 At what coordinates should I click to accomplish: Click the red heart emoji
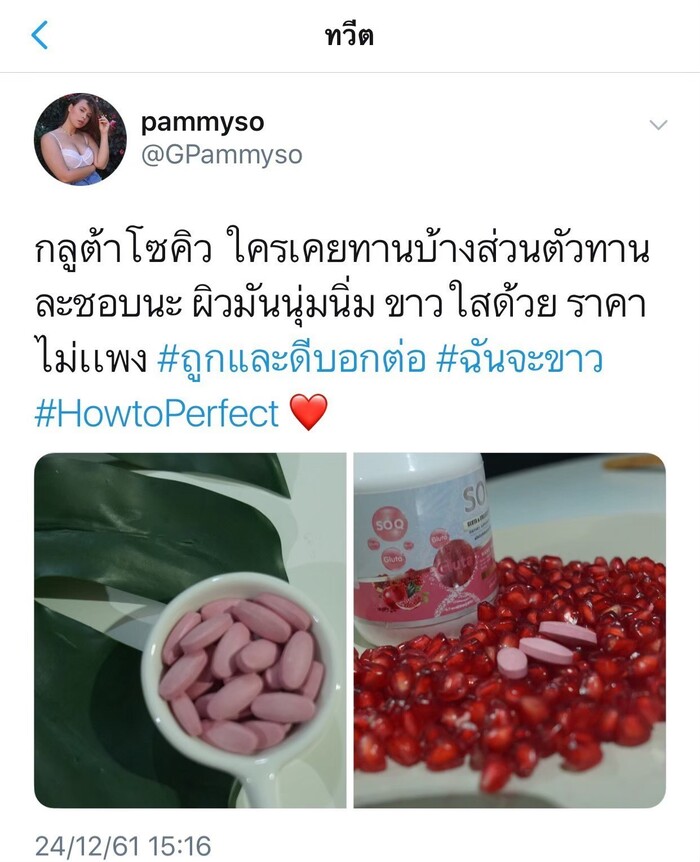[x=308, y=412]
